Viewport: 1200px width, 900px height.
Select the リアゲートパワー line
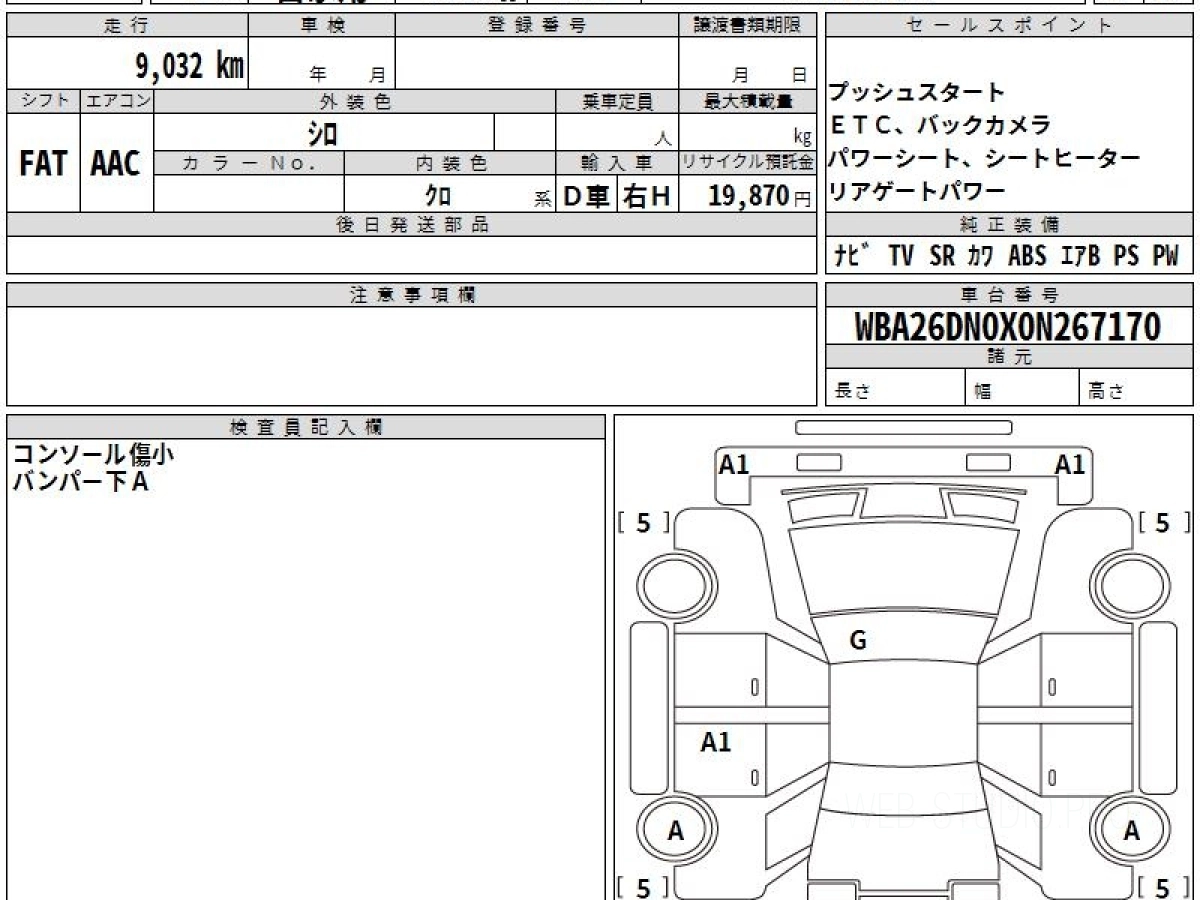coord(917,190)
